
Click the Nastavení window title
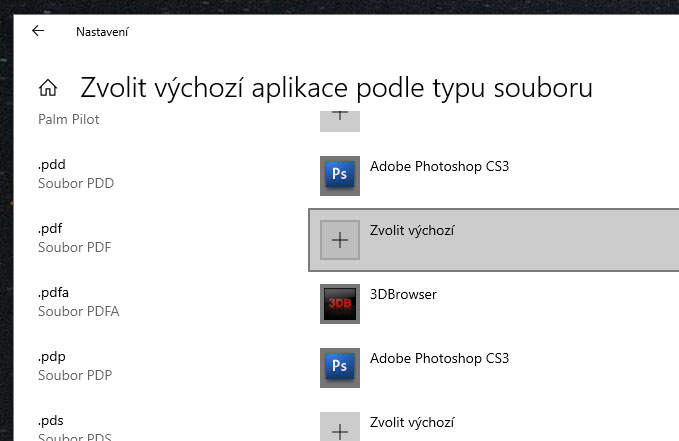[x=102, y=32]
